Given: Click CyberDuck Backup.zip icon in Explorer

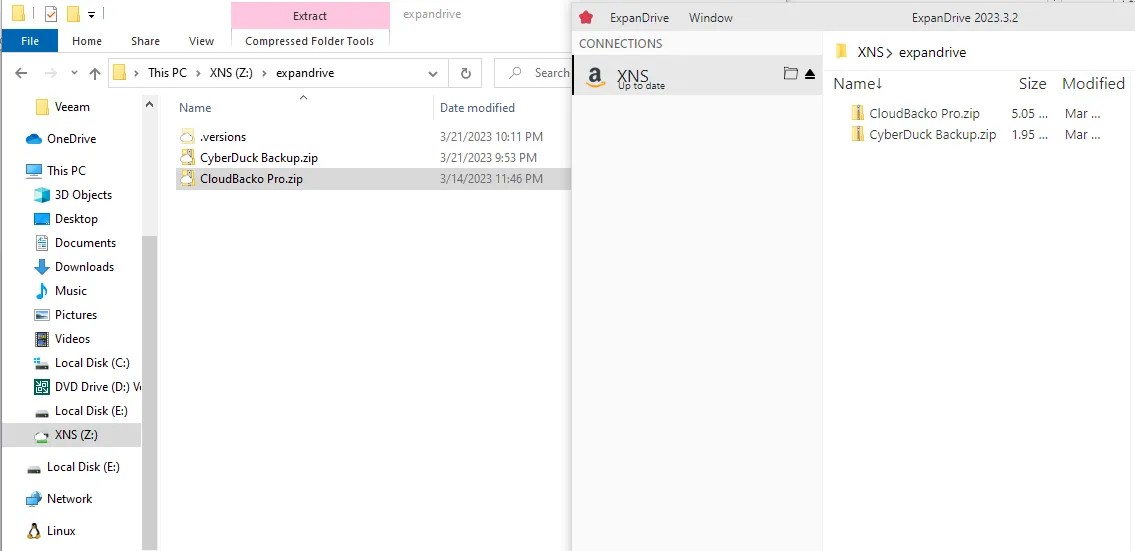Looking at the screenshot, I should click(x=187, y=157).
